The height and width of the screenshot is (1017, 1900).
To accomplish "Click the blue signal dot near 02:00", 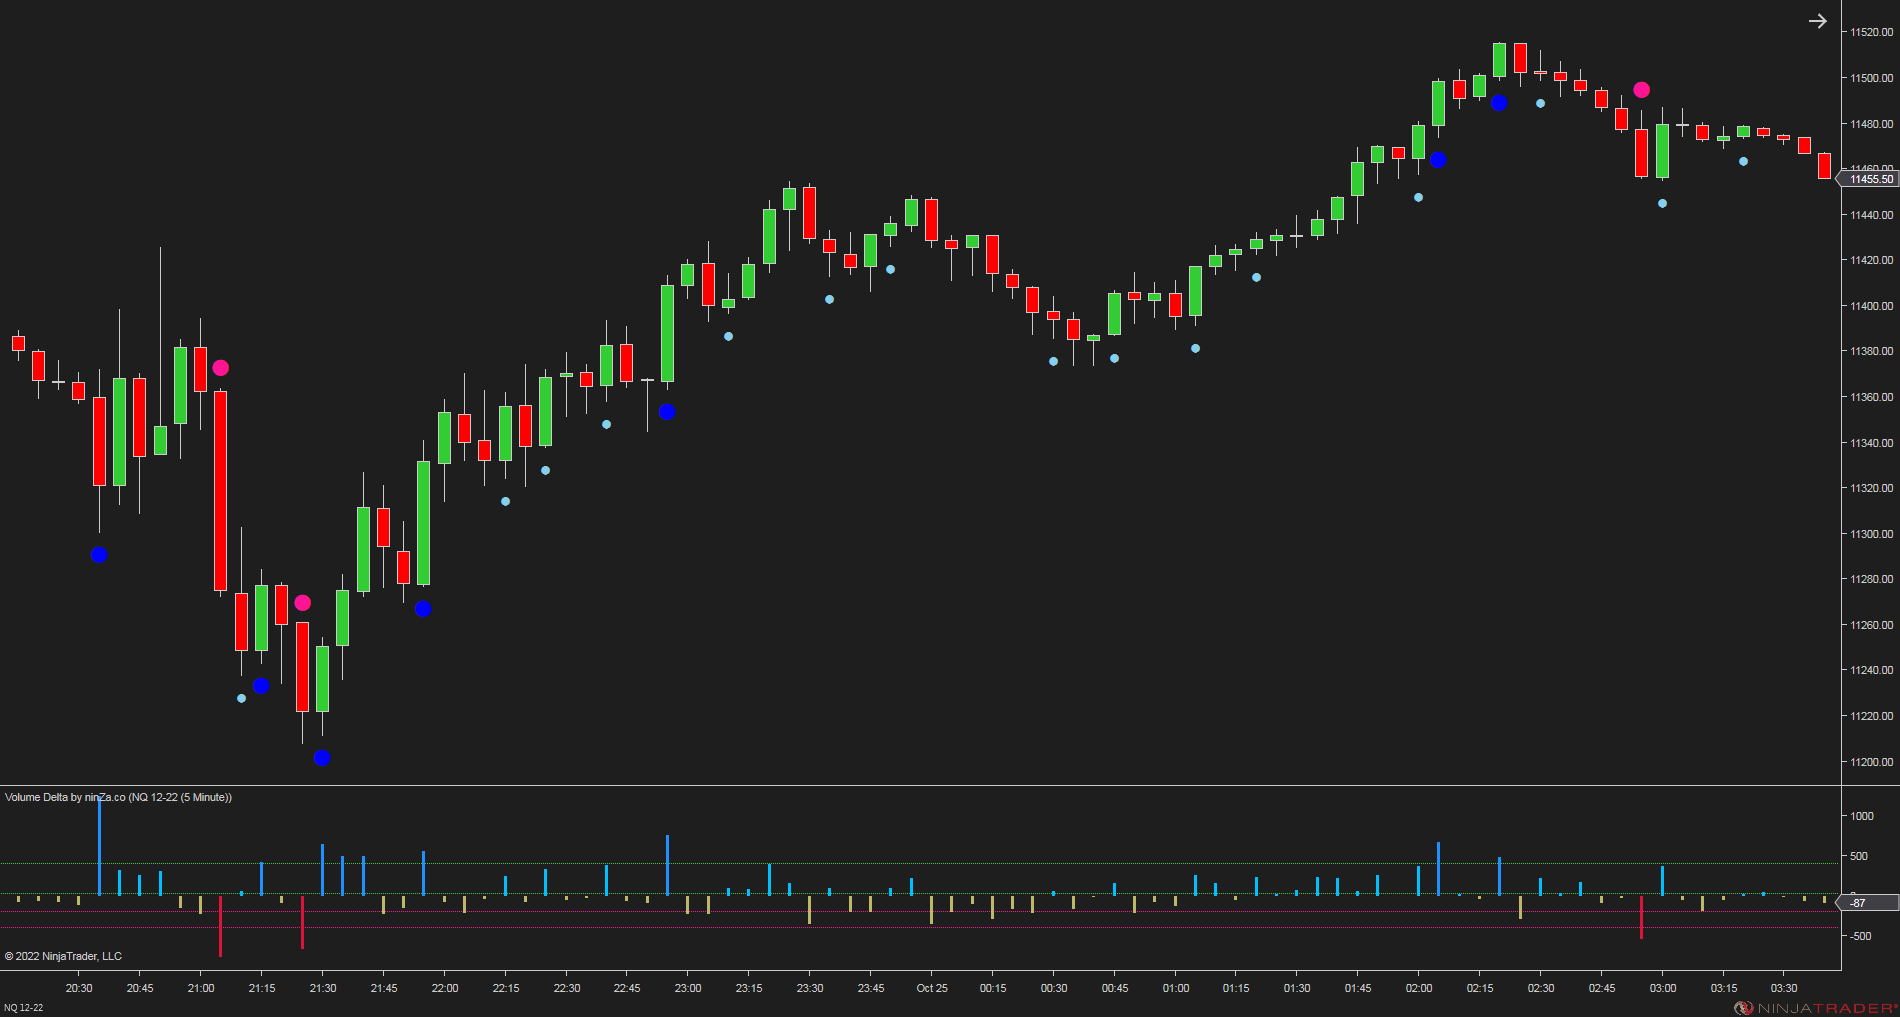I will click(x=1437, y=159).
